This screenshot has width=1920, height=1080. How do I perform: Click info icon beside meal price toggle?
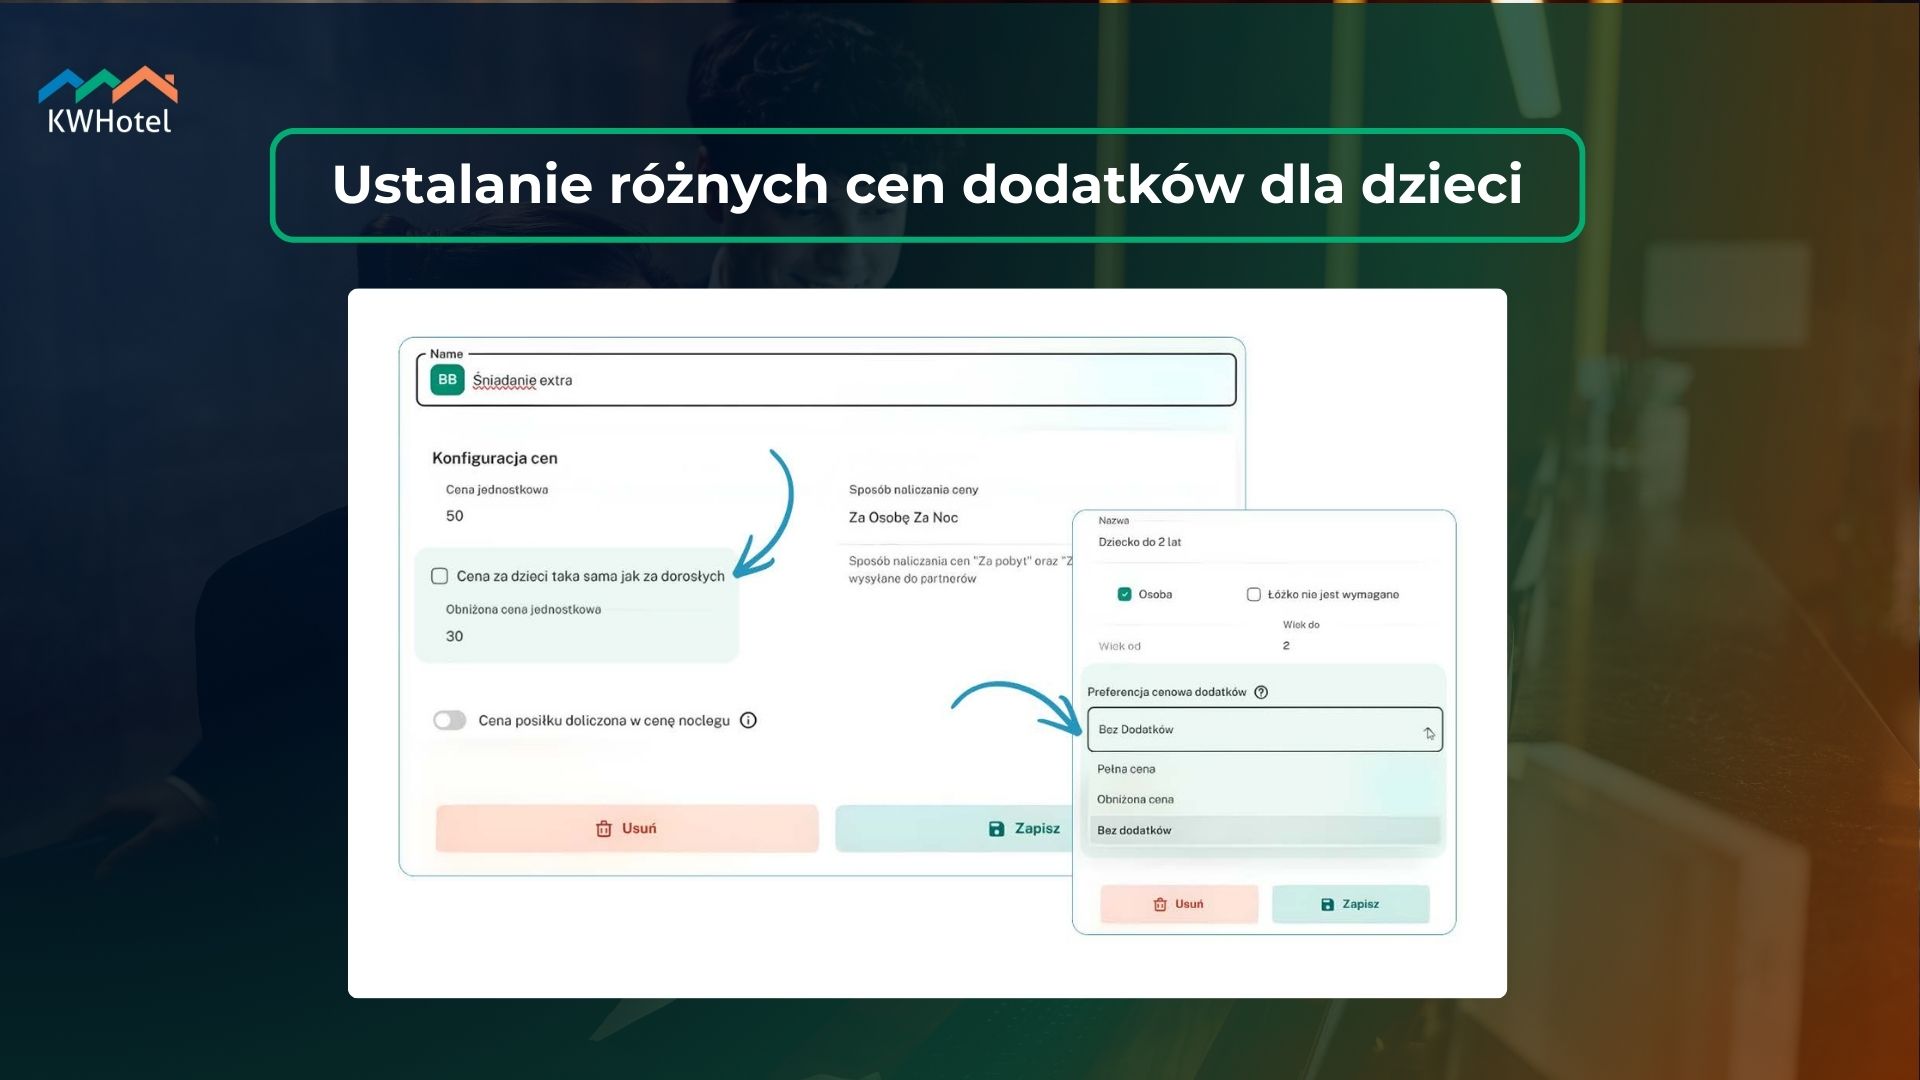[x=748, y=720]
